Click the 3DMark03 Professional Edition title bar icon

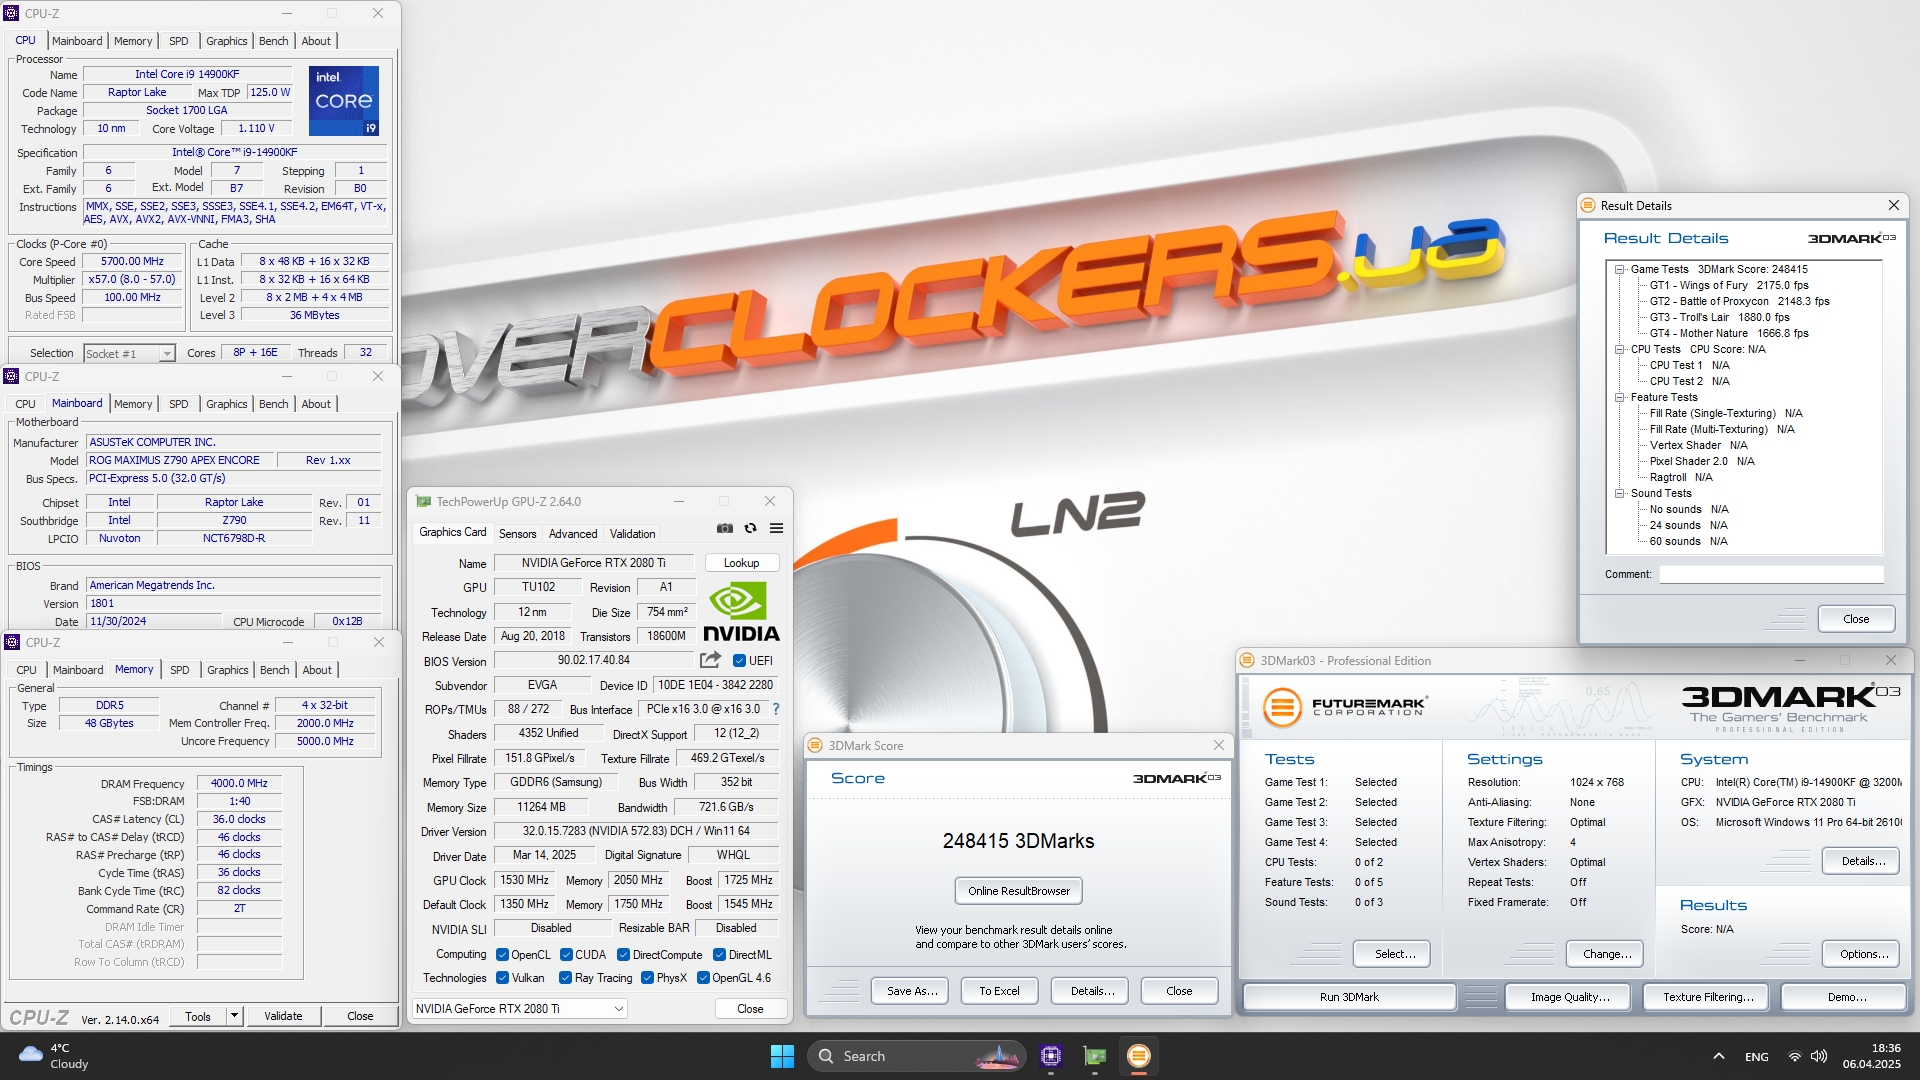[x=1247, y=660]
